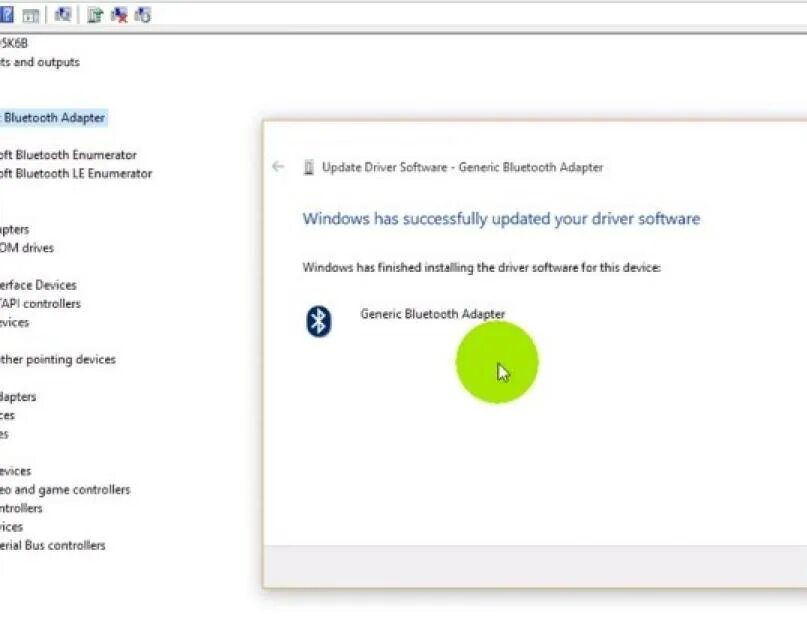Click the Disable device toolbar icon
Screen dimensions: 807x625
pyautogui.click(x=143, y=15)
